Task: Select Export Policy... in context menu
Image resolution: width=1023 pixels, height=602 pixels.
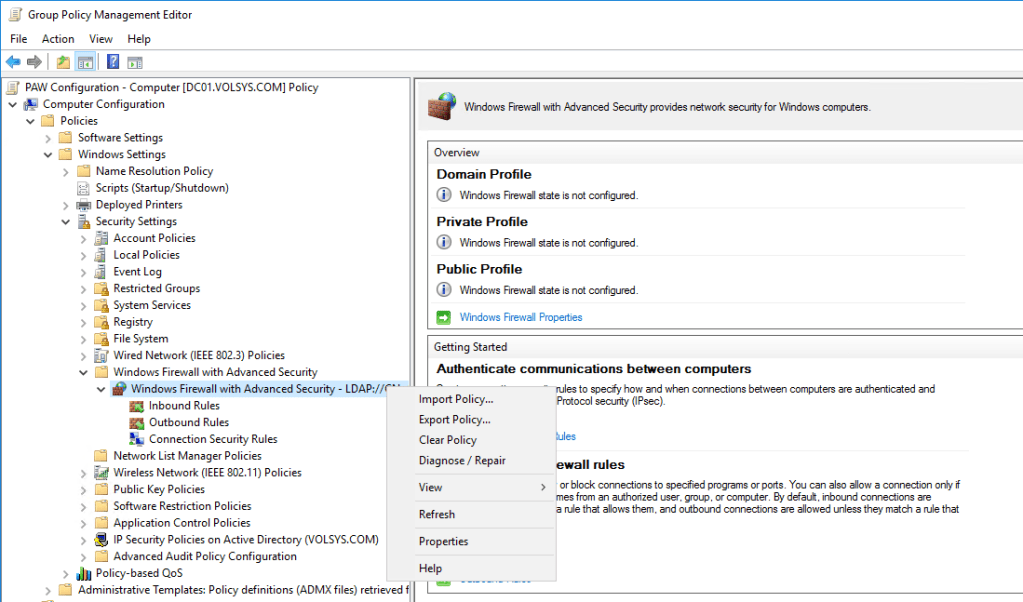Action: (454, 420)
